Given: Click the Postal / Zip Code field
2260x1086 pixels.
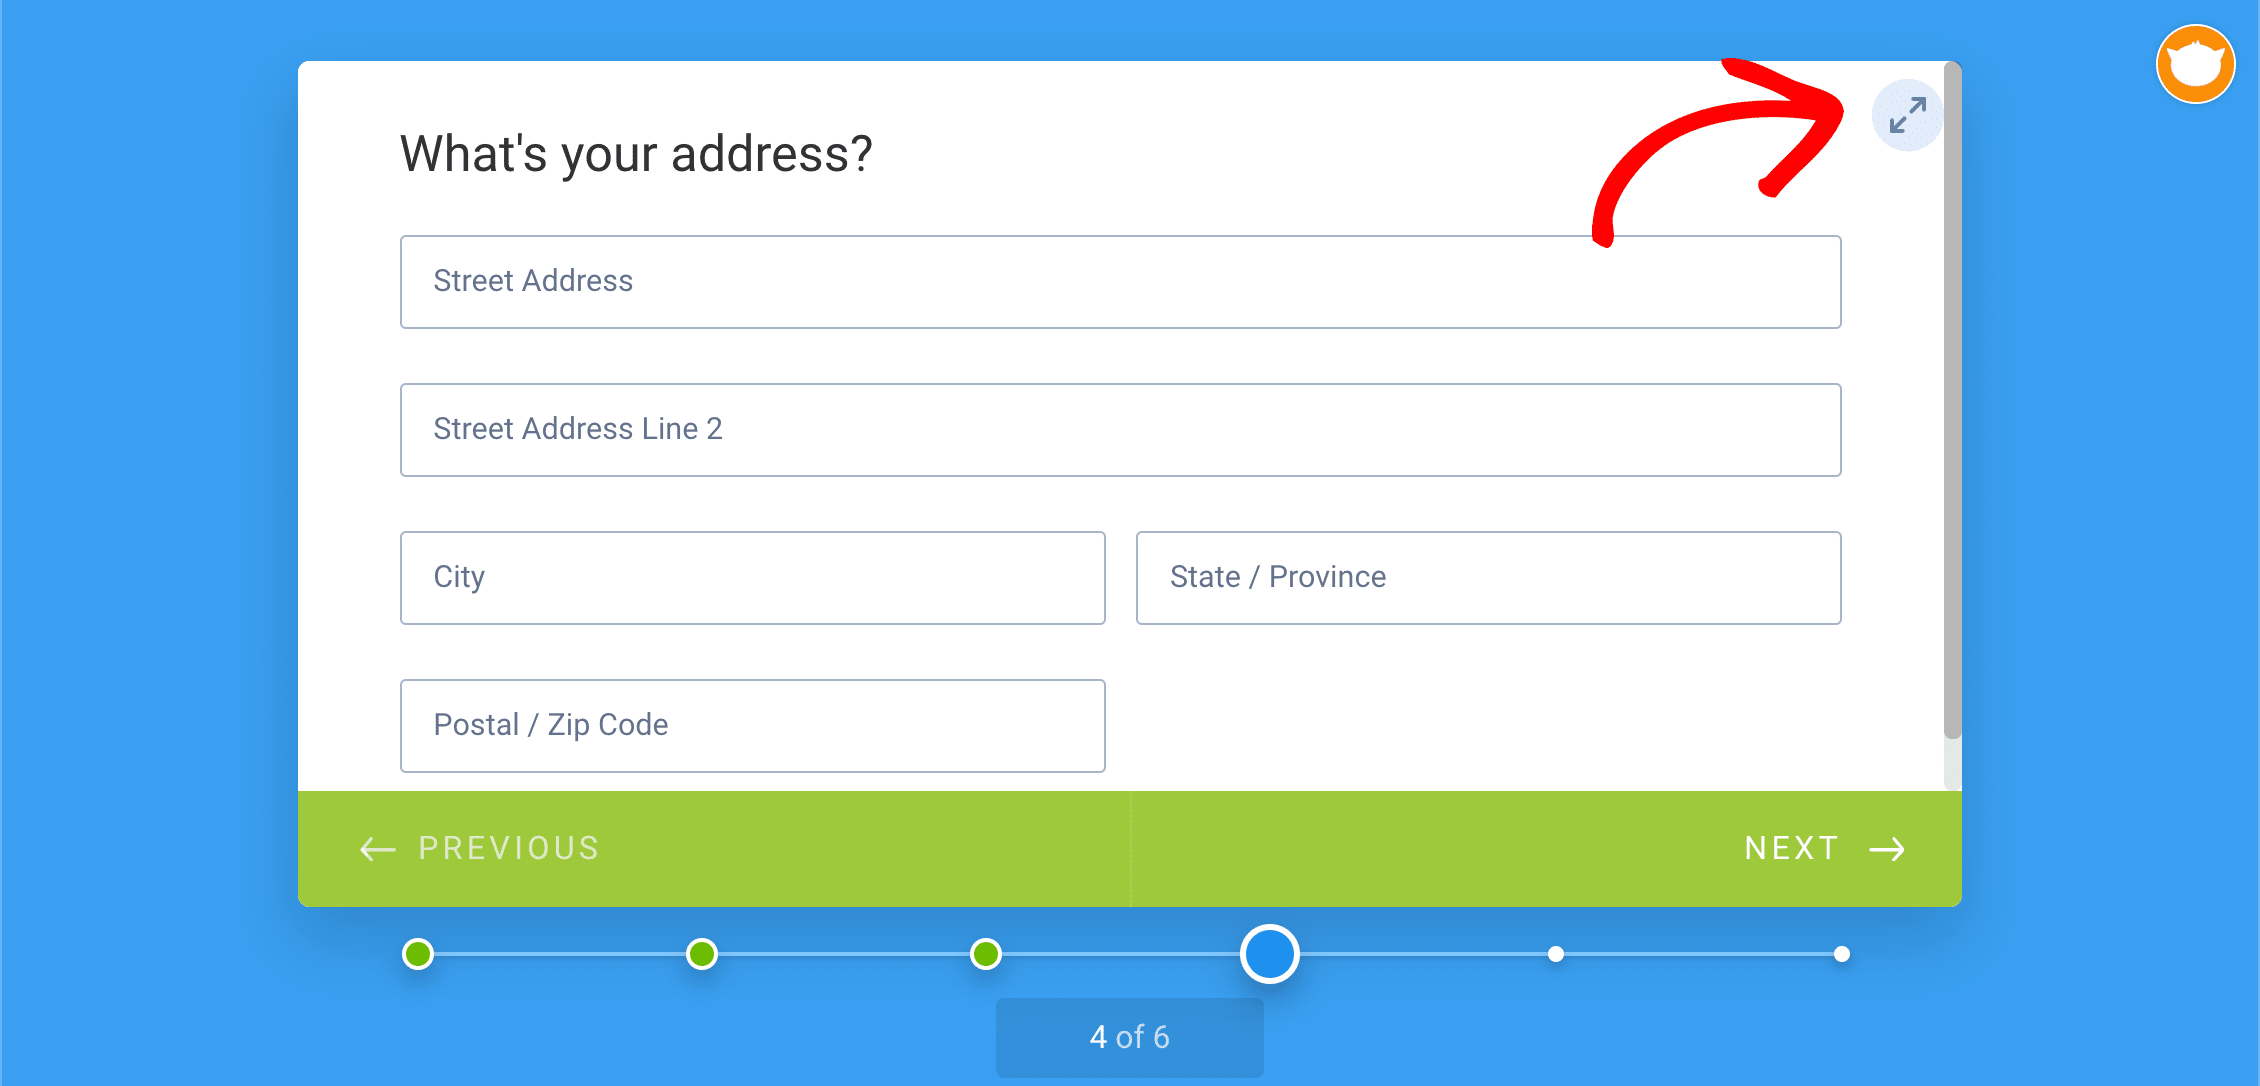Looking at the screenshot, I should [751, 724].
